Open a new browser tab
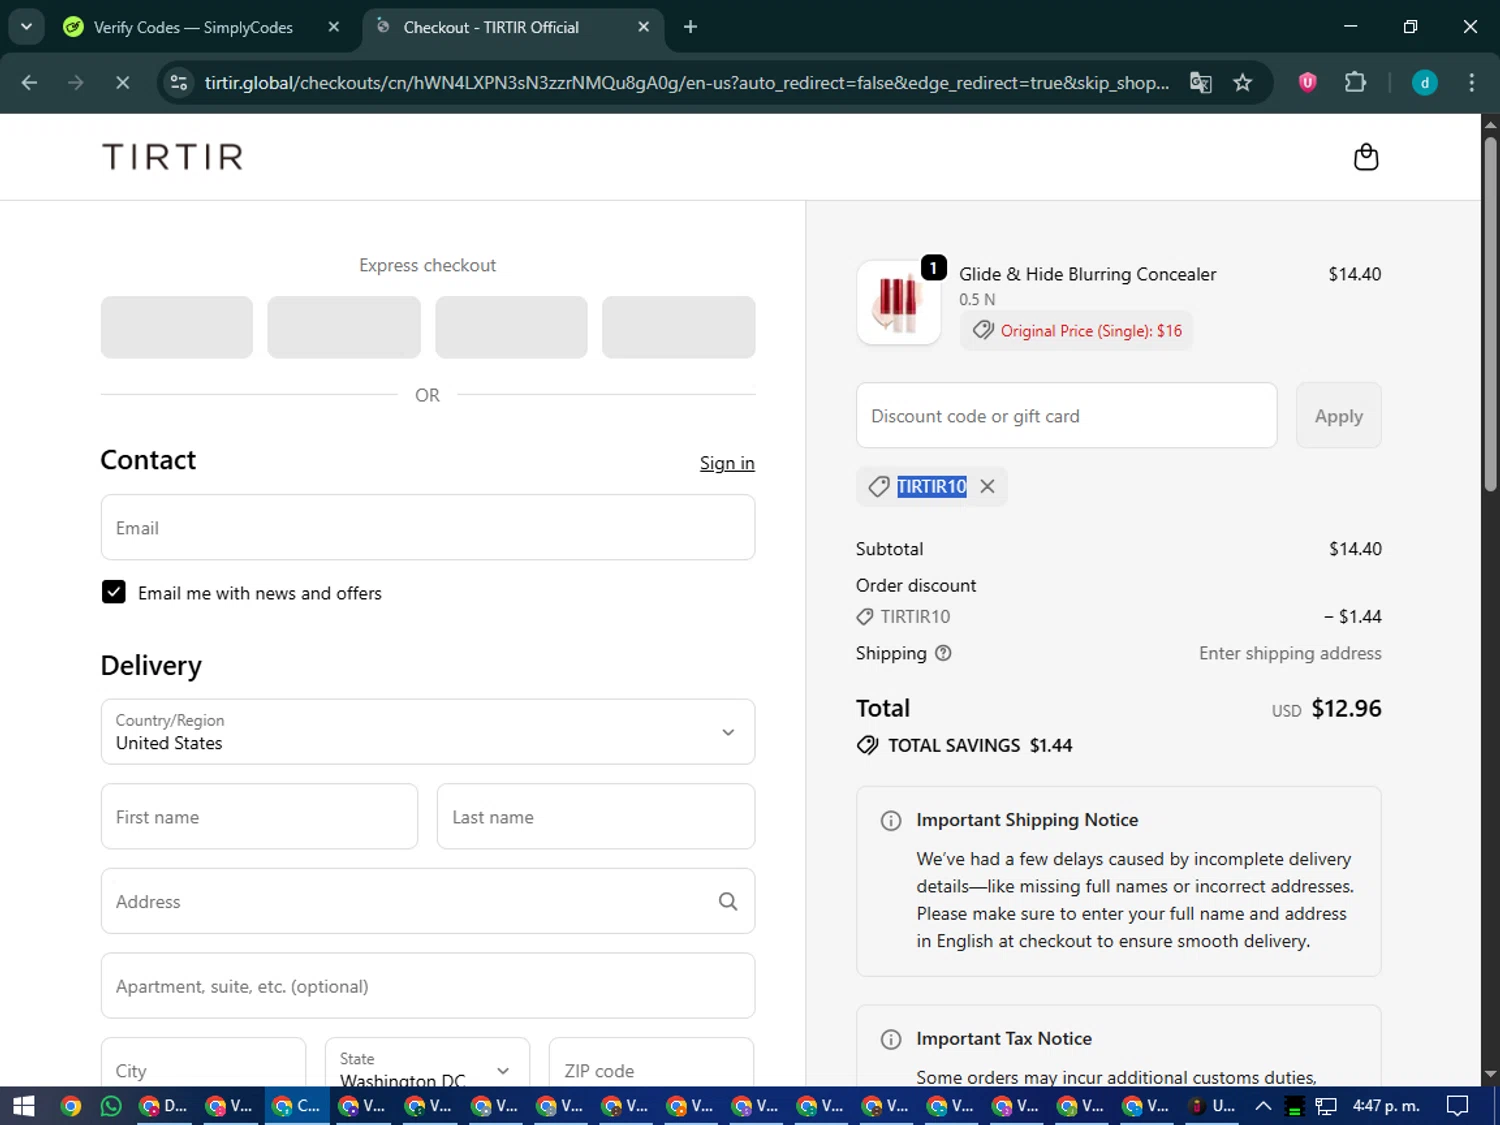1500x1125 pixels. coord(690,27)
